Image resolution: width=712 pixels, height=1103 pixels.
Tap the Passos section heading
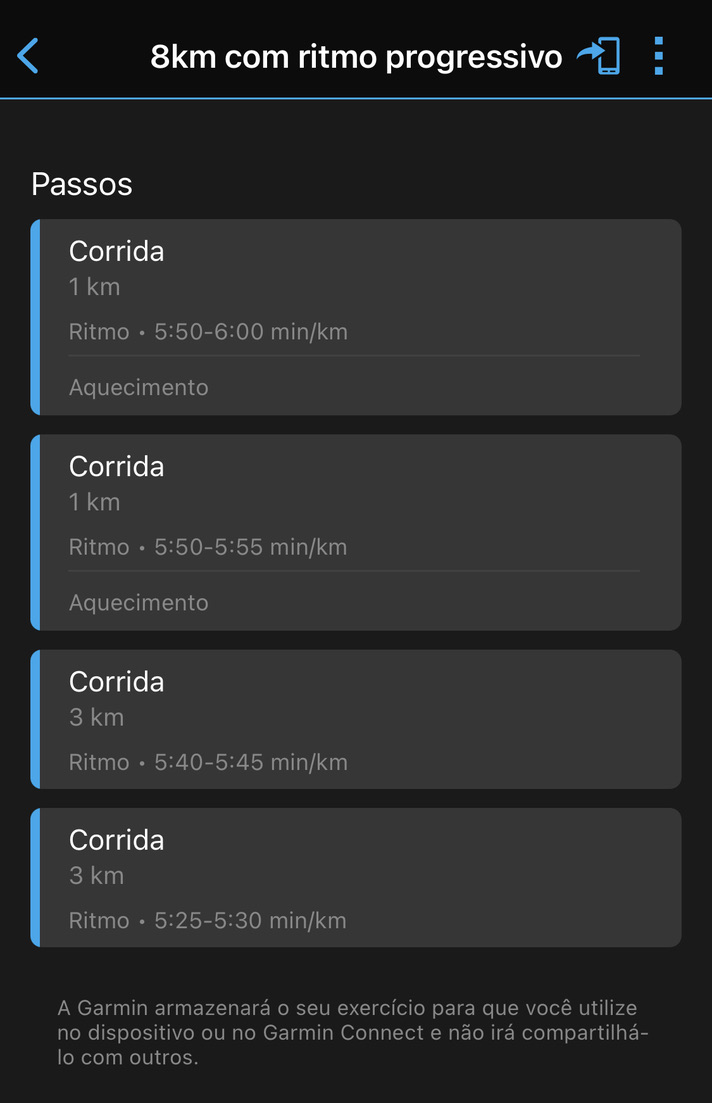coord(82,184)
